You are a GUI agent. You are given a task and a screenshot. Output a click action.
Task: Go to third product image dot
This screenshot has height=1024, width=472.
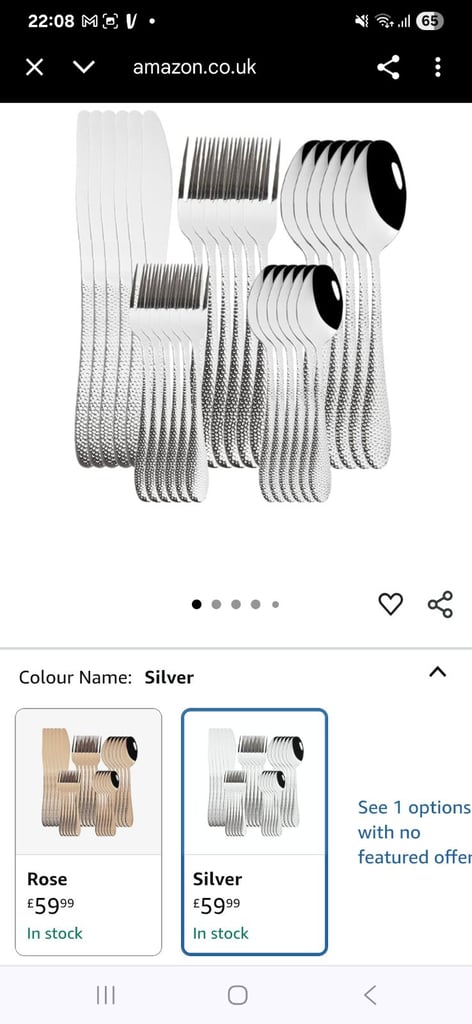coord(236,604)
